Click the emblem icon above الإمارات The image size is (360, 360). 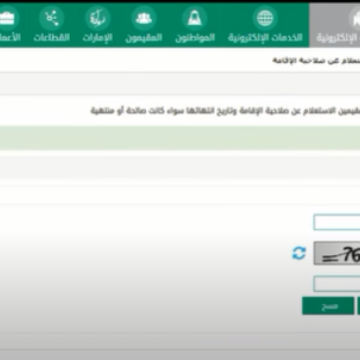[97, 18]
